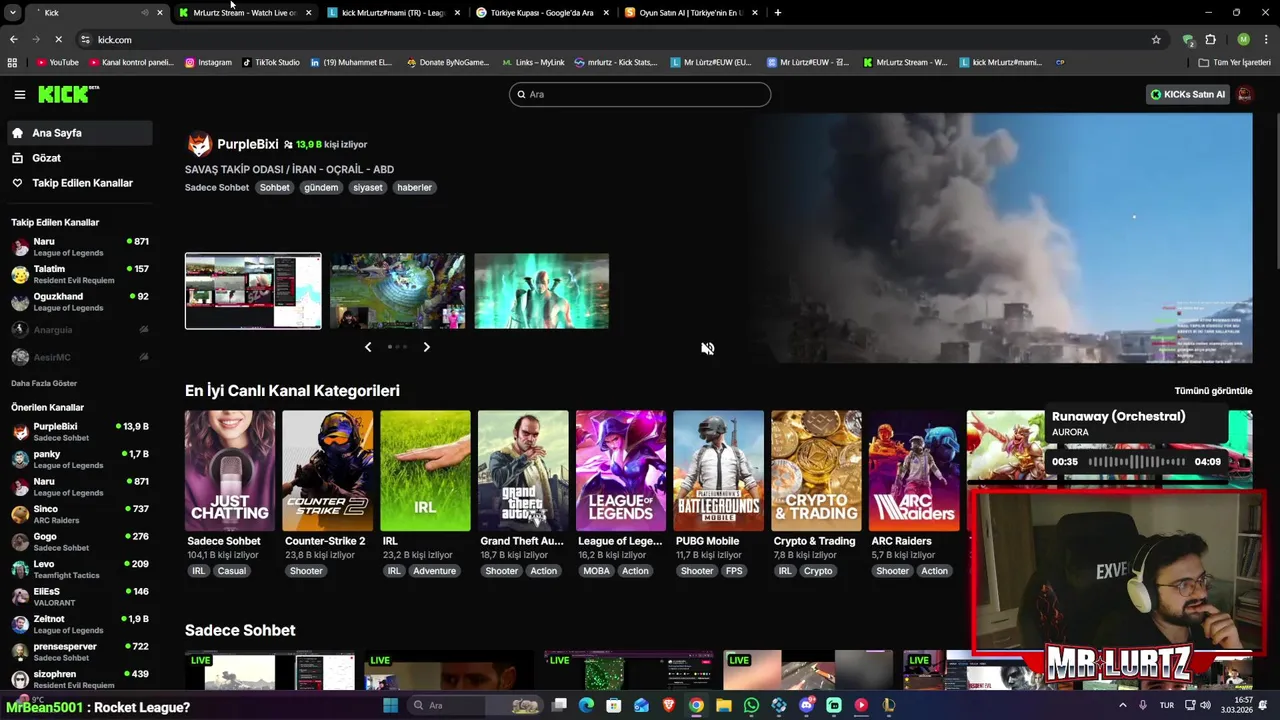Click the FPS tag under PUBG Mobile
Screen dimensions: 1280x720
tap(734, 571)
